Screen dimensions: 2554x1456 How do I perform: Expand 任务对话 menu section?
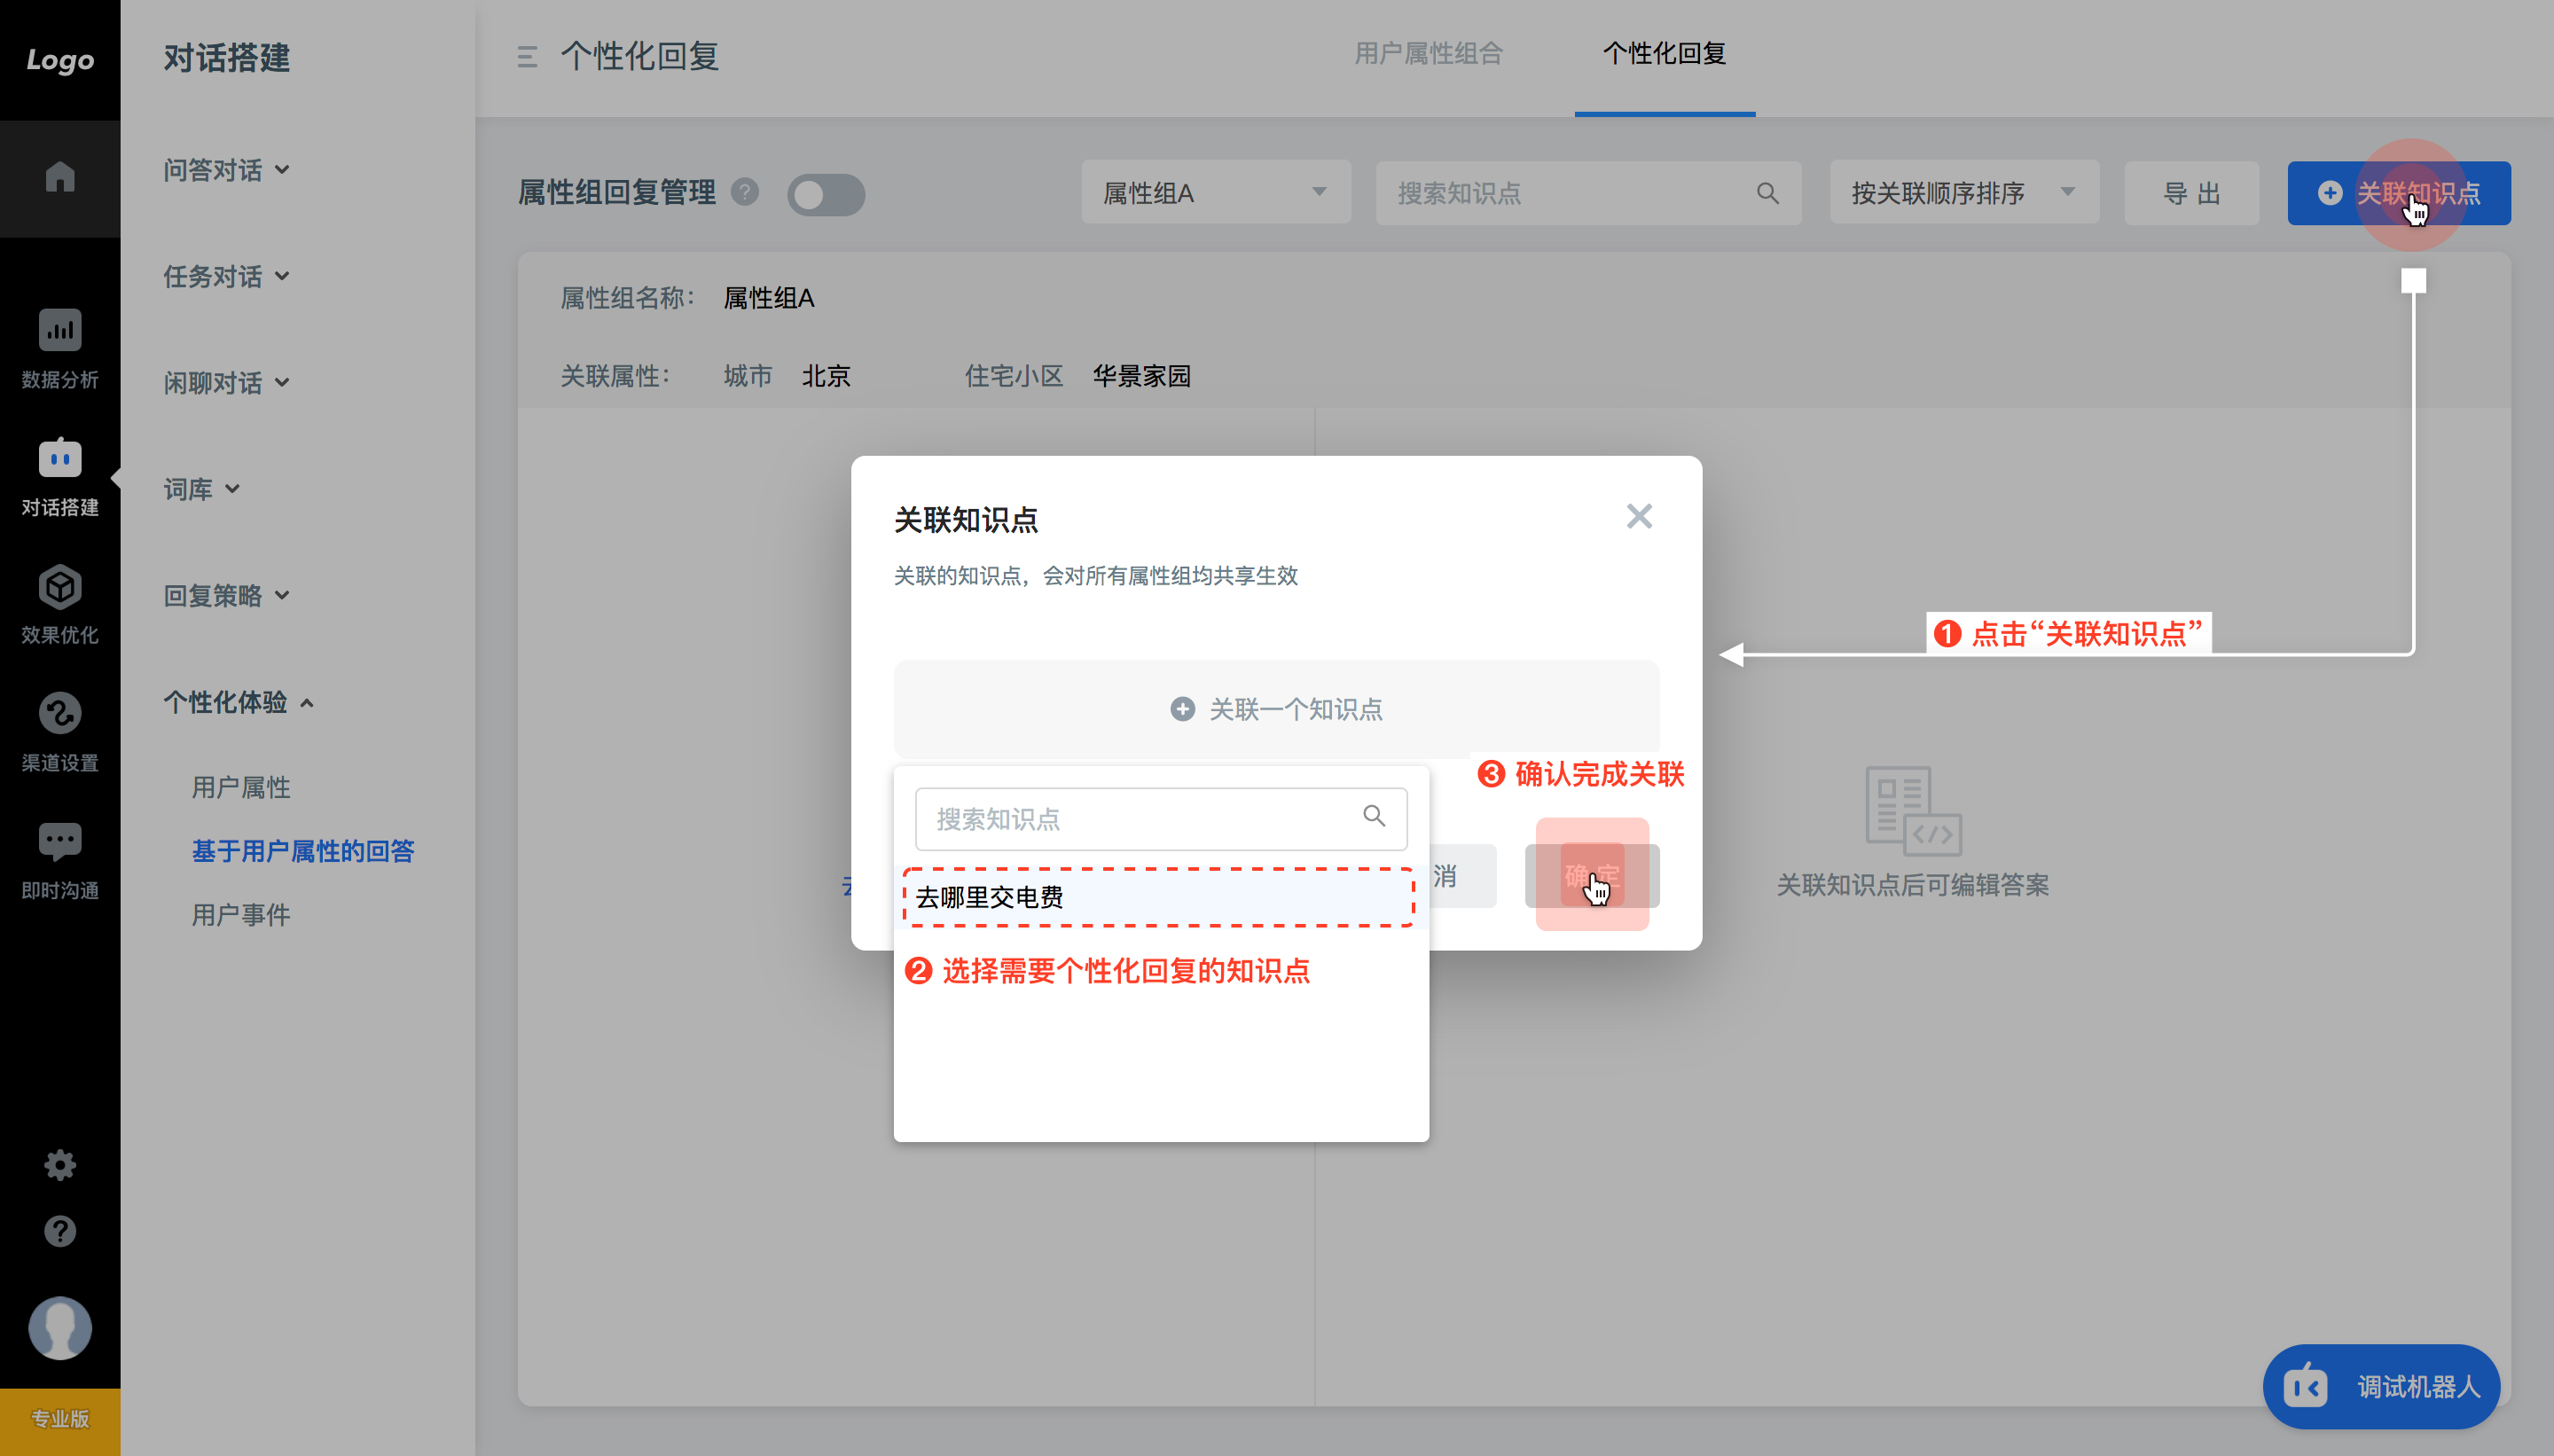coord(226,276)
